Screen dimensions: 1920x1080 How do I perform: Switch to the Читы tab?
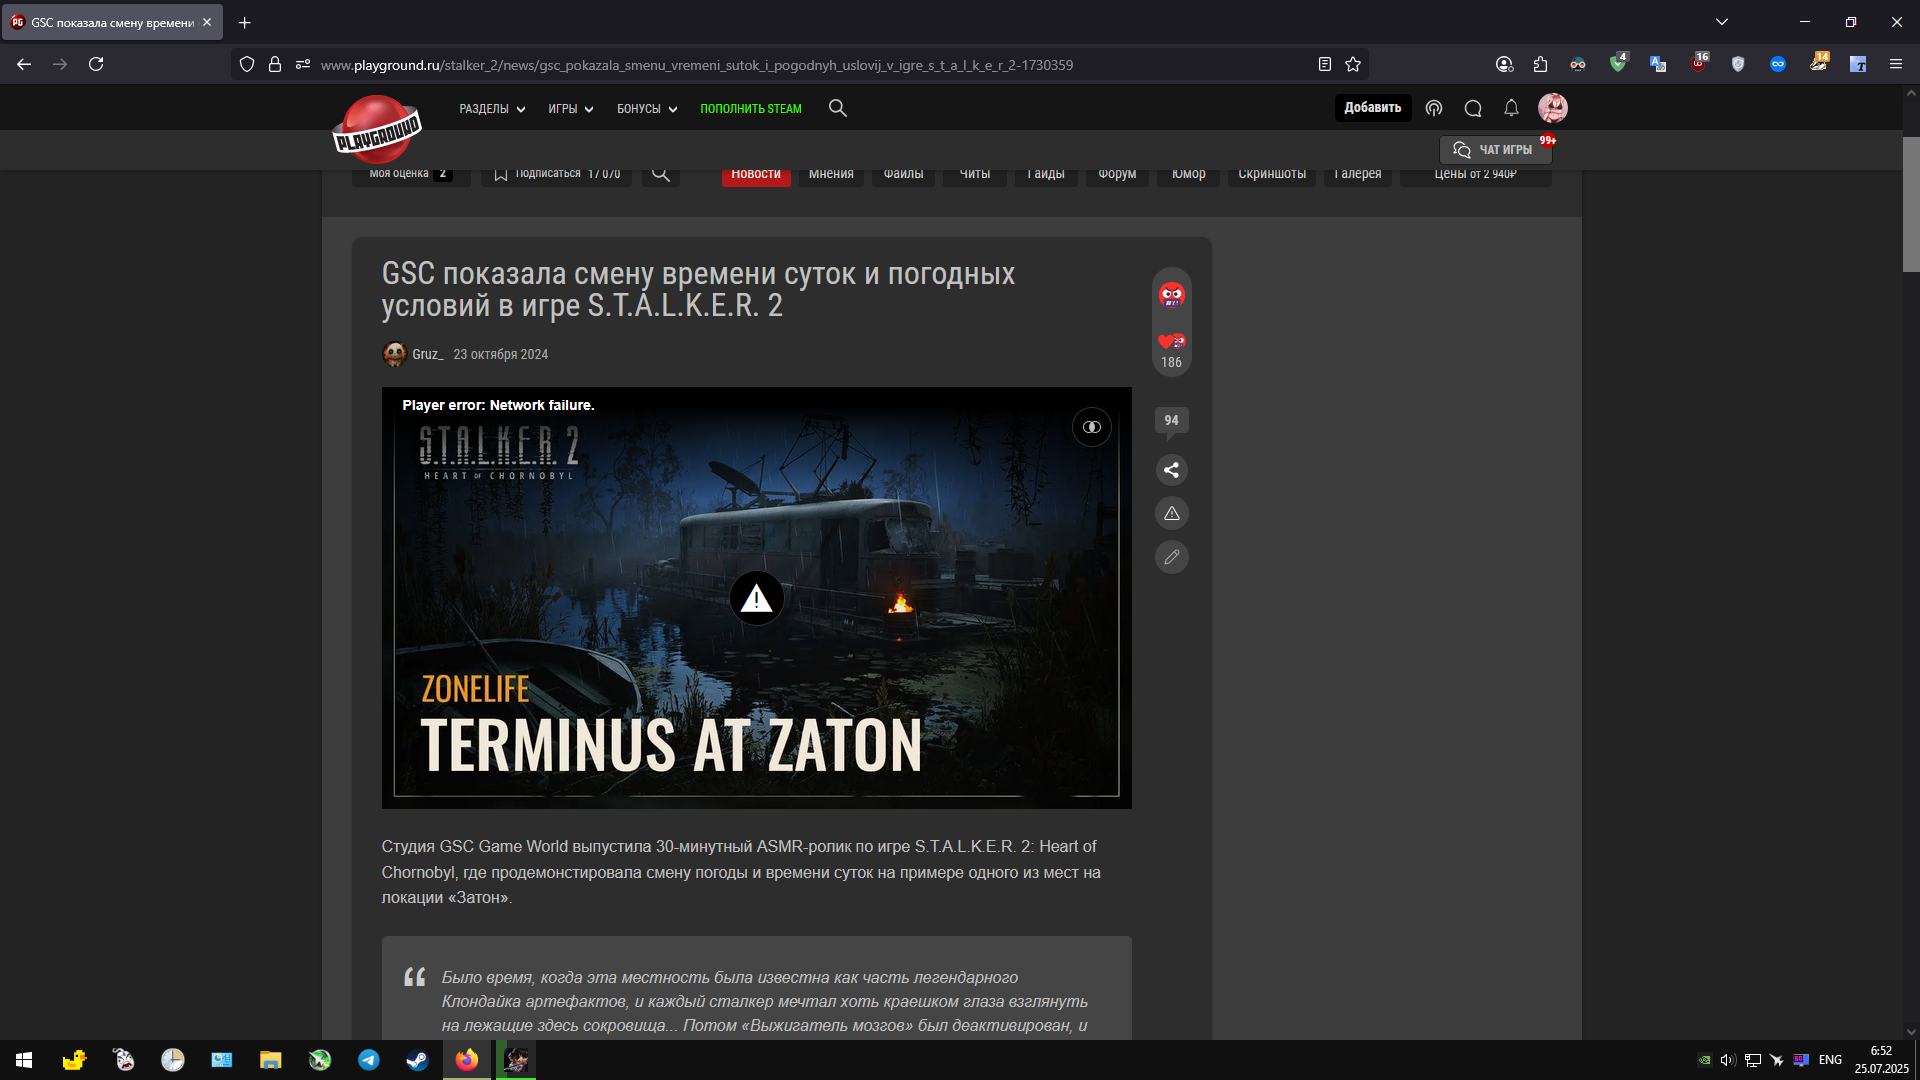pyautogui.click(x=975, y=174)
